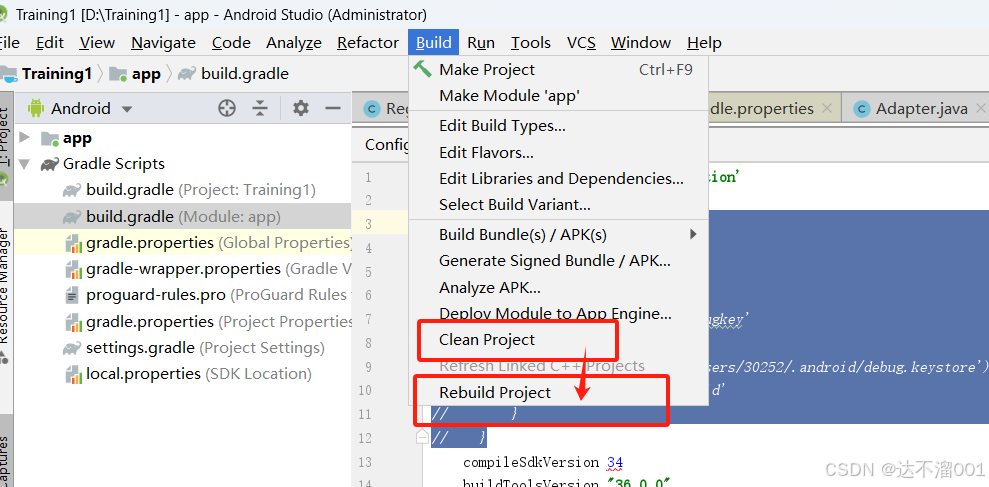The image size is (989, 487).
Task: Click the scroll-from-source target icon
Action: [226, 109]
